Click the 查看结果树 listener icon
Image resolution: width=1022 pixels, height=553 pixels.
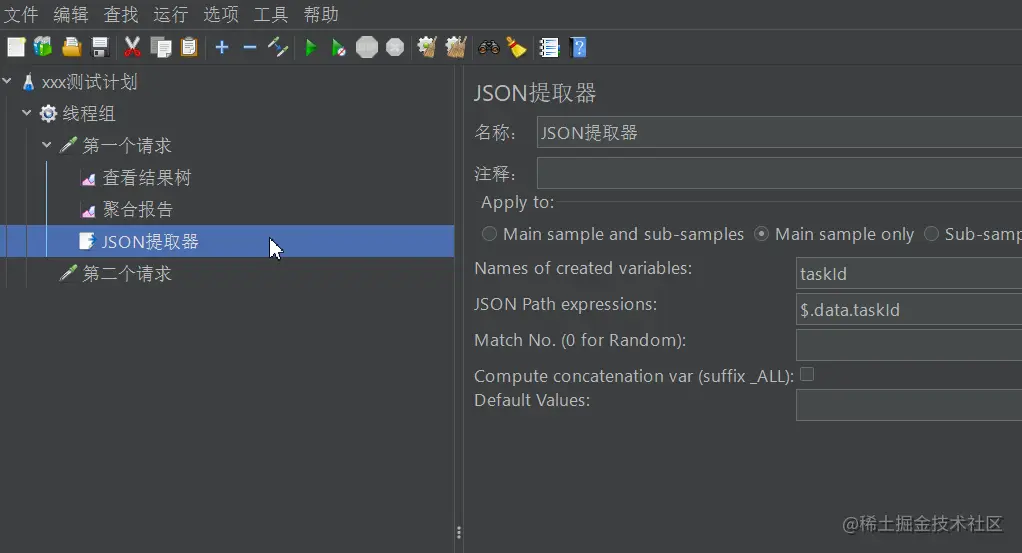tap(89, 178)
